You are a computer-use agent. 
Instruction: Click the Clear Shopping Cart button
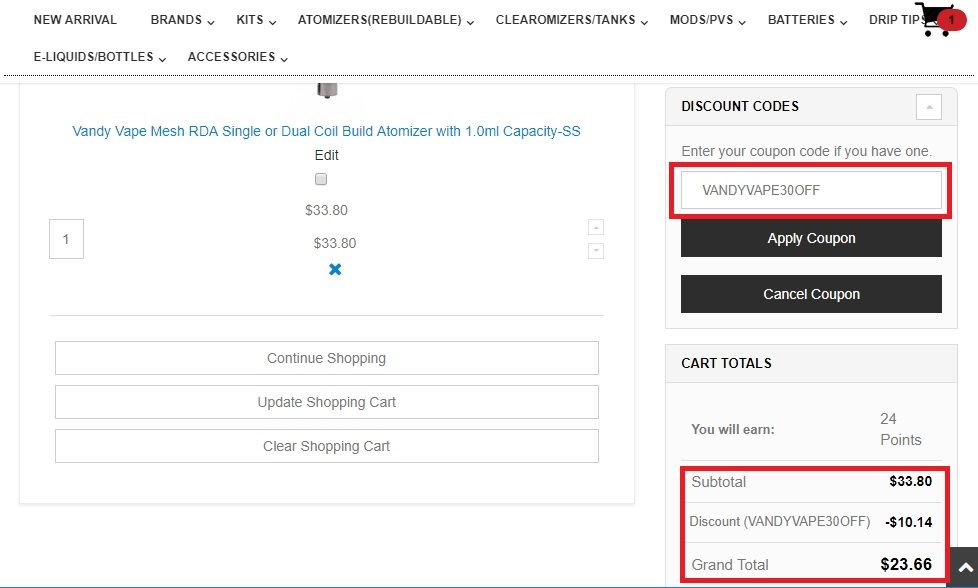point(326,446)
